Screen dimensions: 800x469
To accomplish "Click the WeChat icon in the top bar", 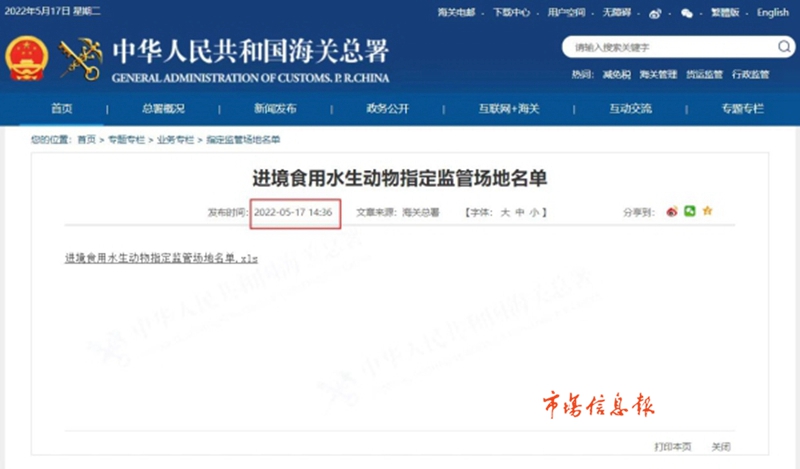I will pyautogui.click(x=687, y=14).
